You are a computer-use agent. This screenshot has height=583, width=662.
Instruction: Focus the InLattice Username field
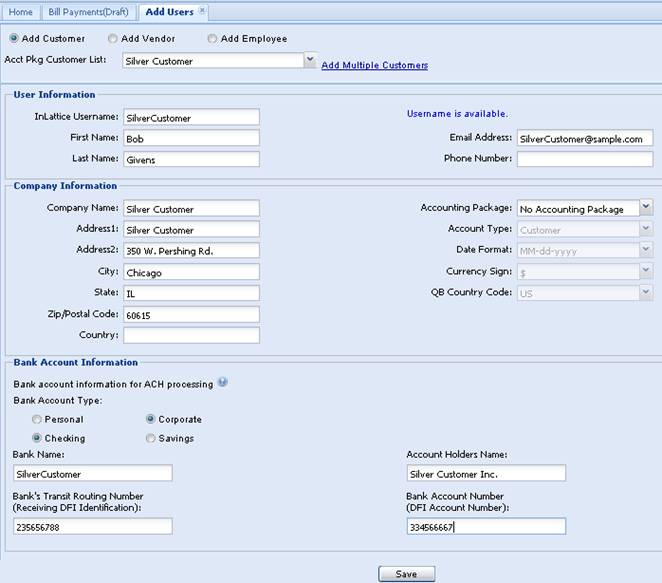[x=190, y=117]
